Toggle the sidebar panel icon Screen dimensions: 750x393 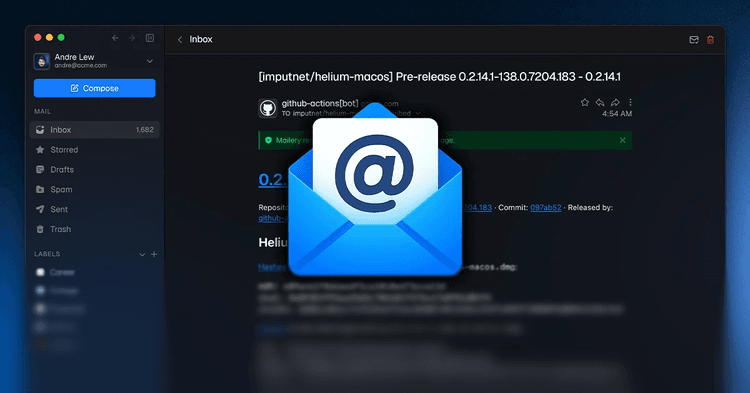click(150, 38)
